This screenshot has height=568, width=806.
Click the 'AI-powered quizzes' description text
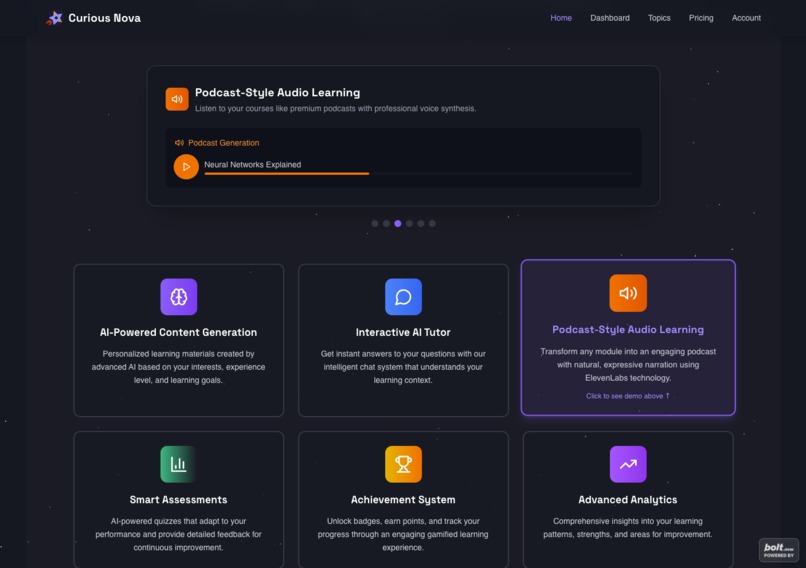pyautogui.click(x=178, y=534)
